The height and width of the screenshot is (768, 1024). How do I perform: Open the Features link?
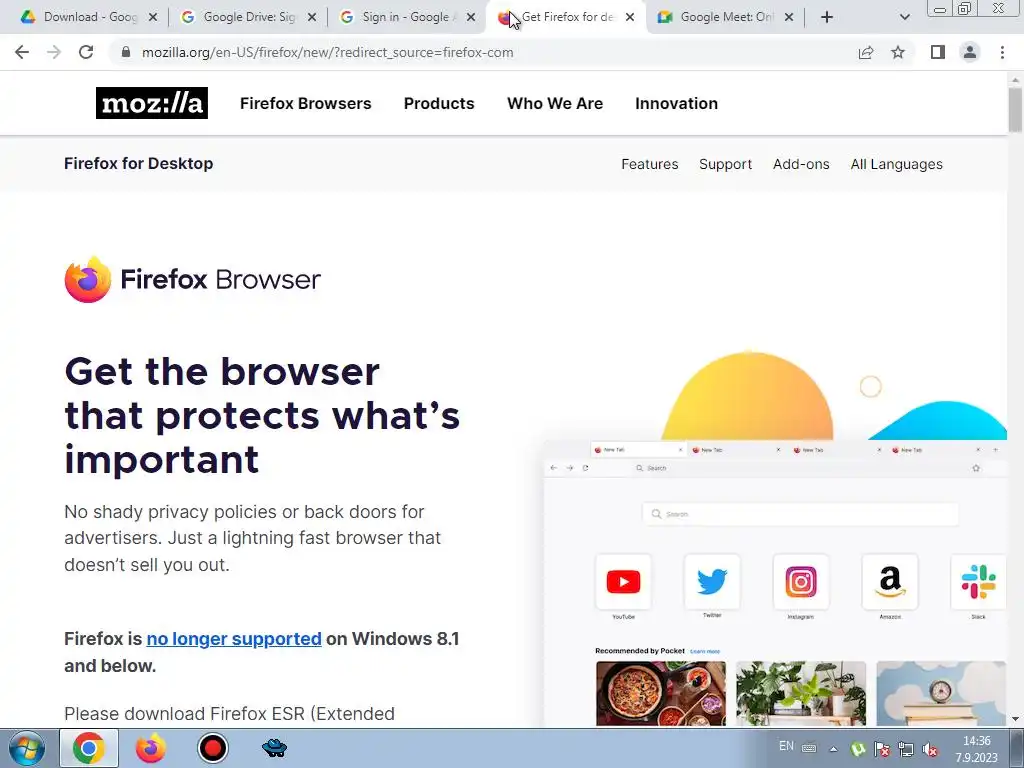pyautogui.click(x=650, y=164)
